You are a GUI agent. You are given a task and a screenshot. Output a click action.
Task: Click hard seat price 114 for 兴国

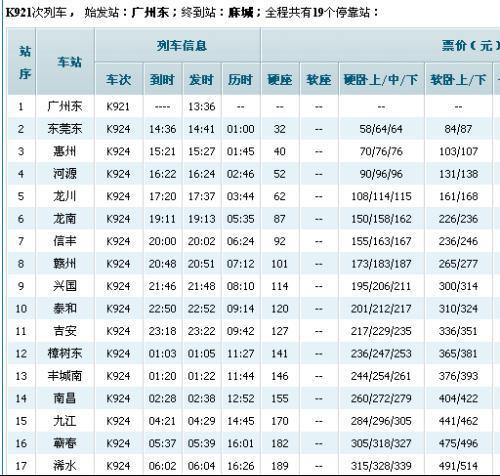pos(279,286)
